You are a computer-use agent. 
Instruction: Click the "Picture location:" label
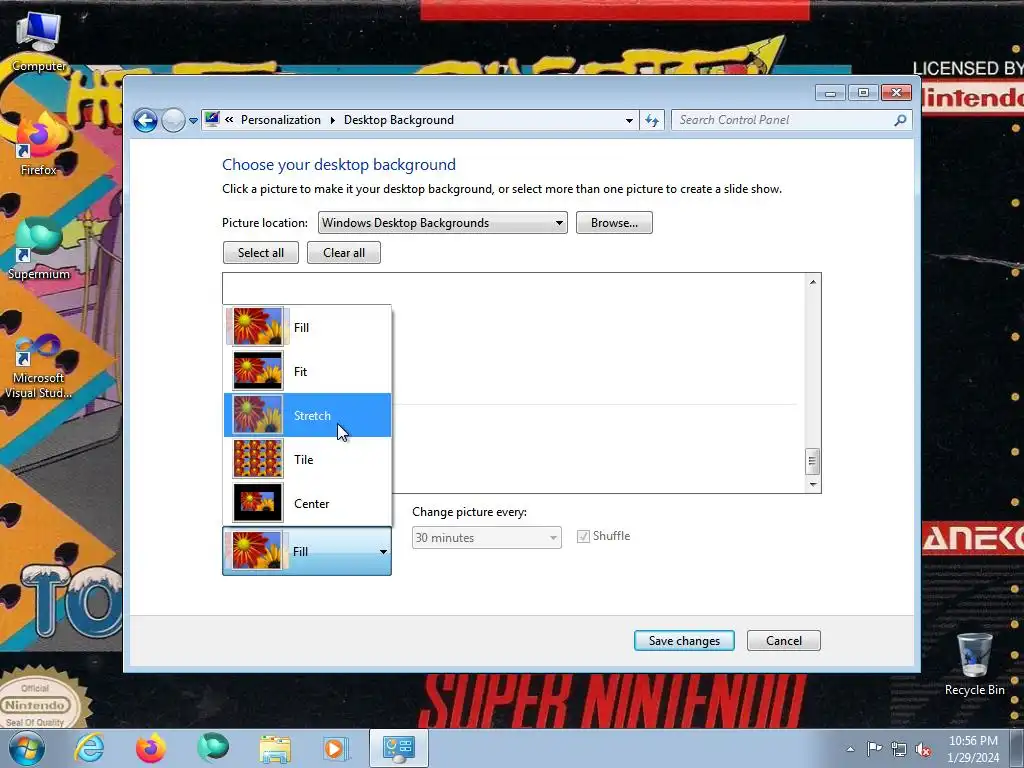pos(265,223)
